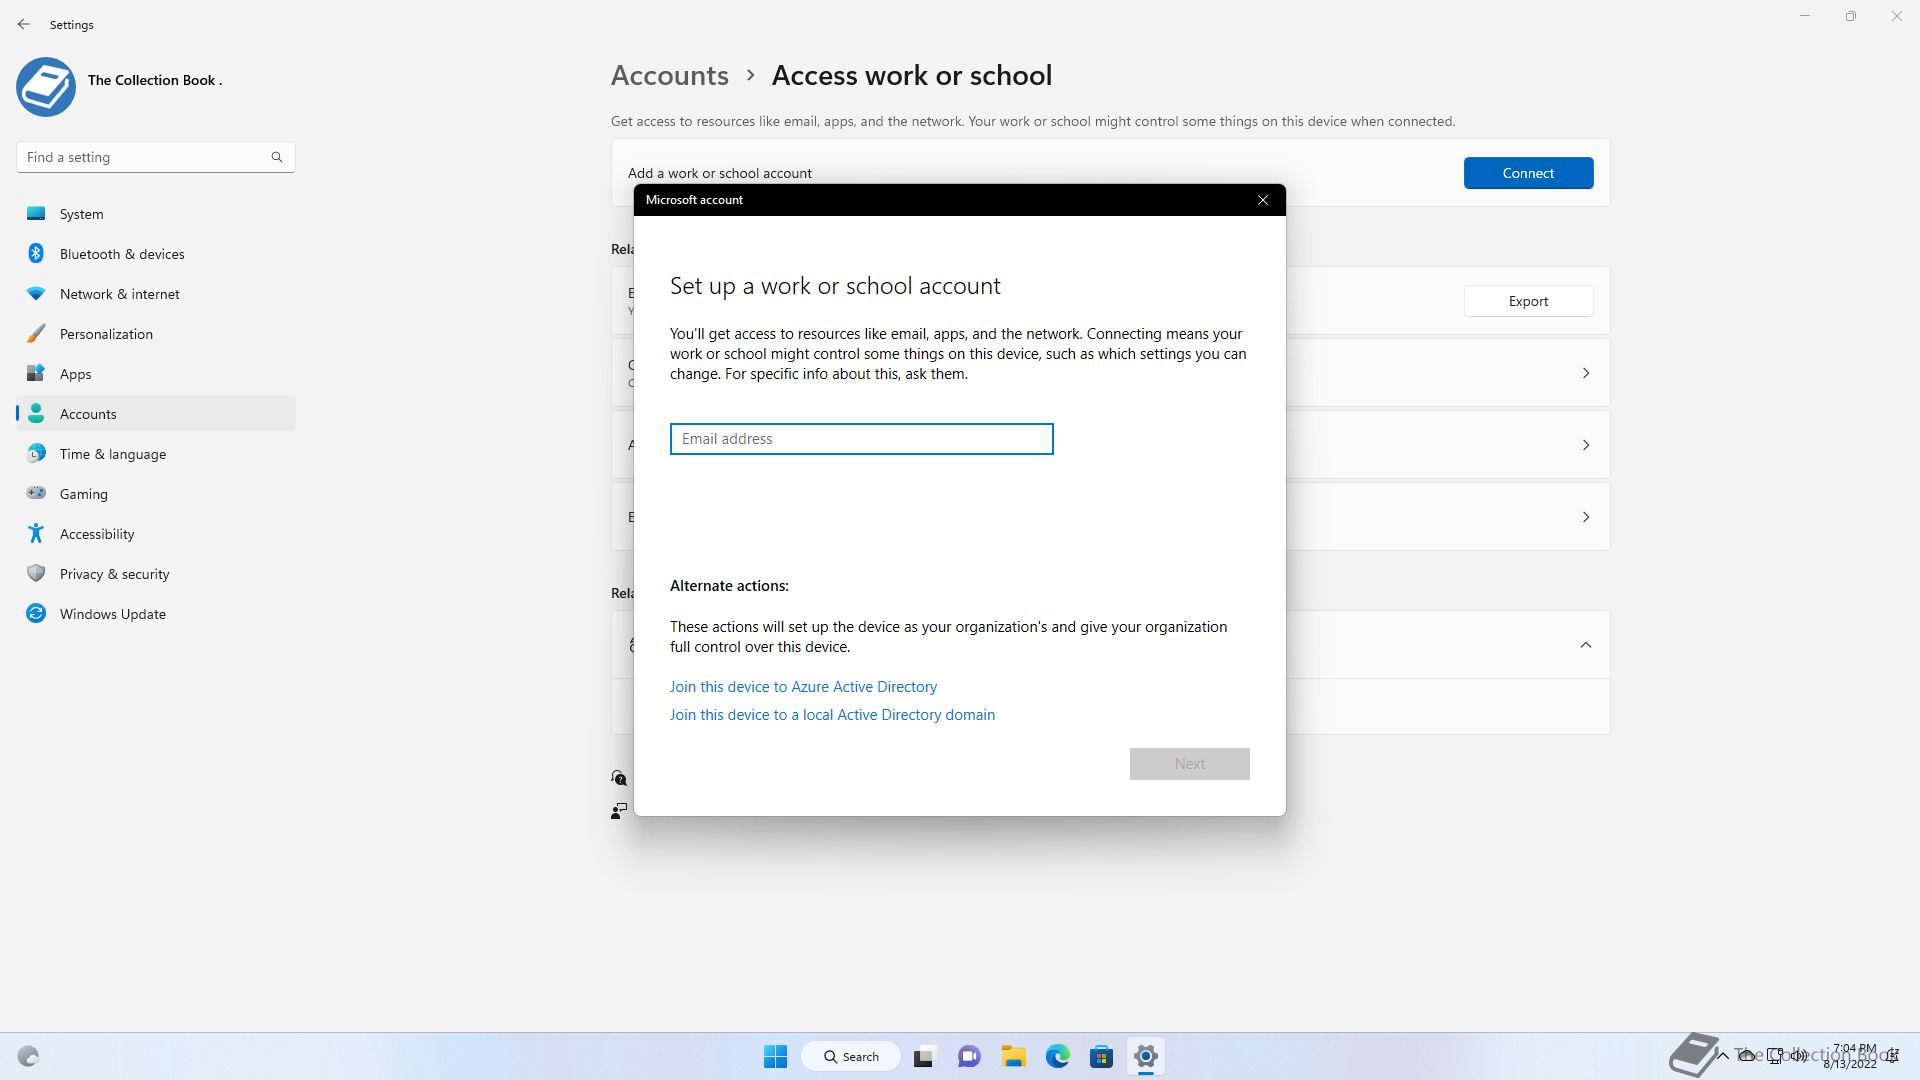Close the Microsoft account dialog

[x=1263, y=200]
